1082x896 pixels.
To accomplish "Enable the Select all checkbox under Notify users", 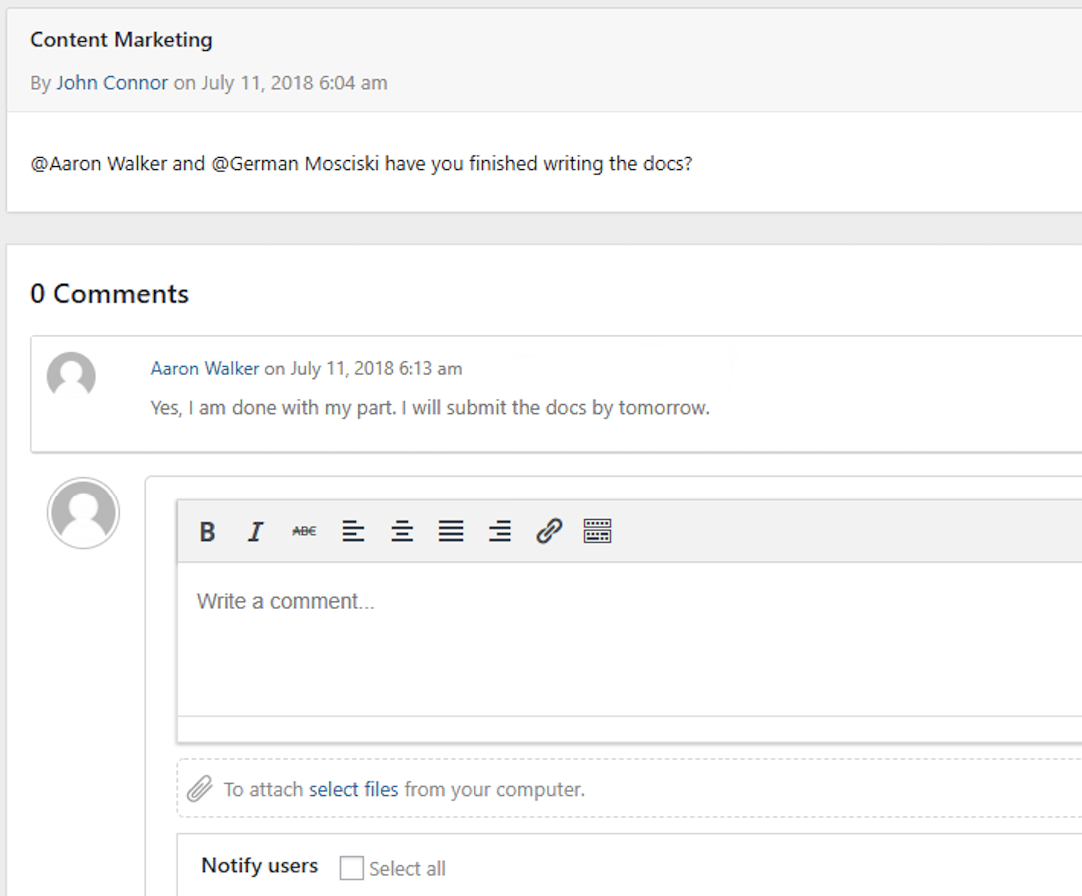I will click(351, 868).
